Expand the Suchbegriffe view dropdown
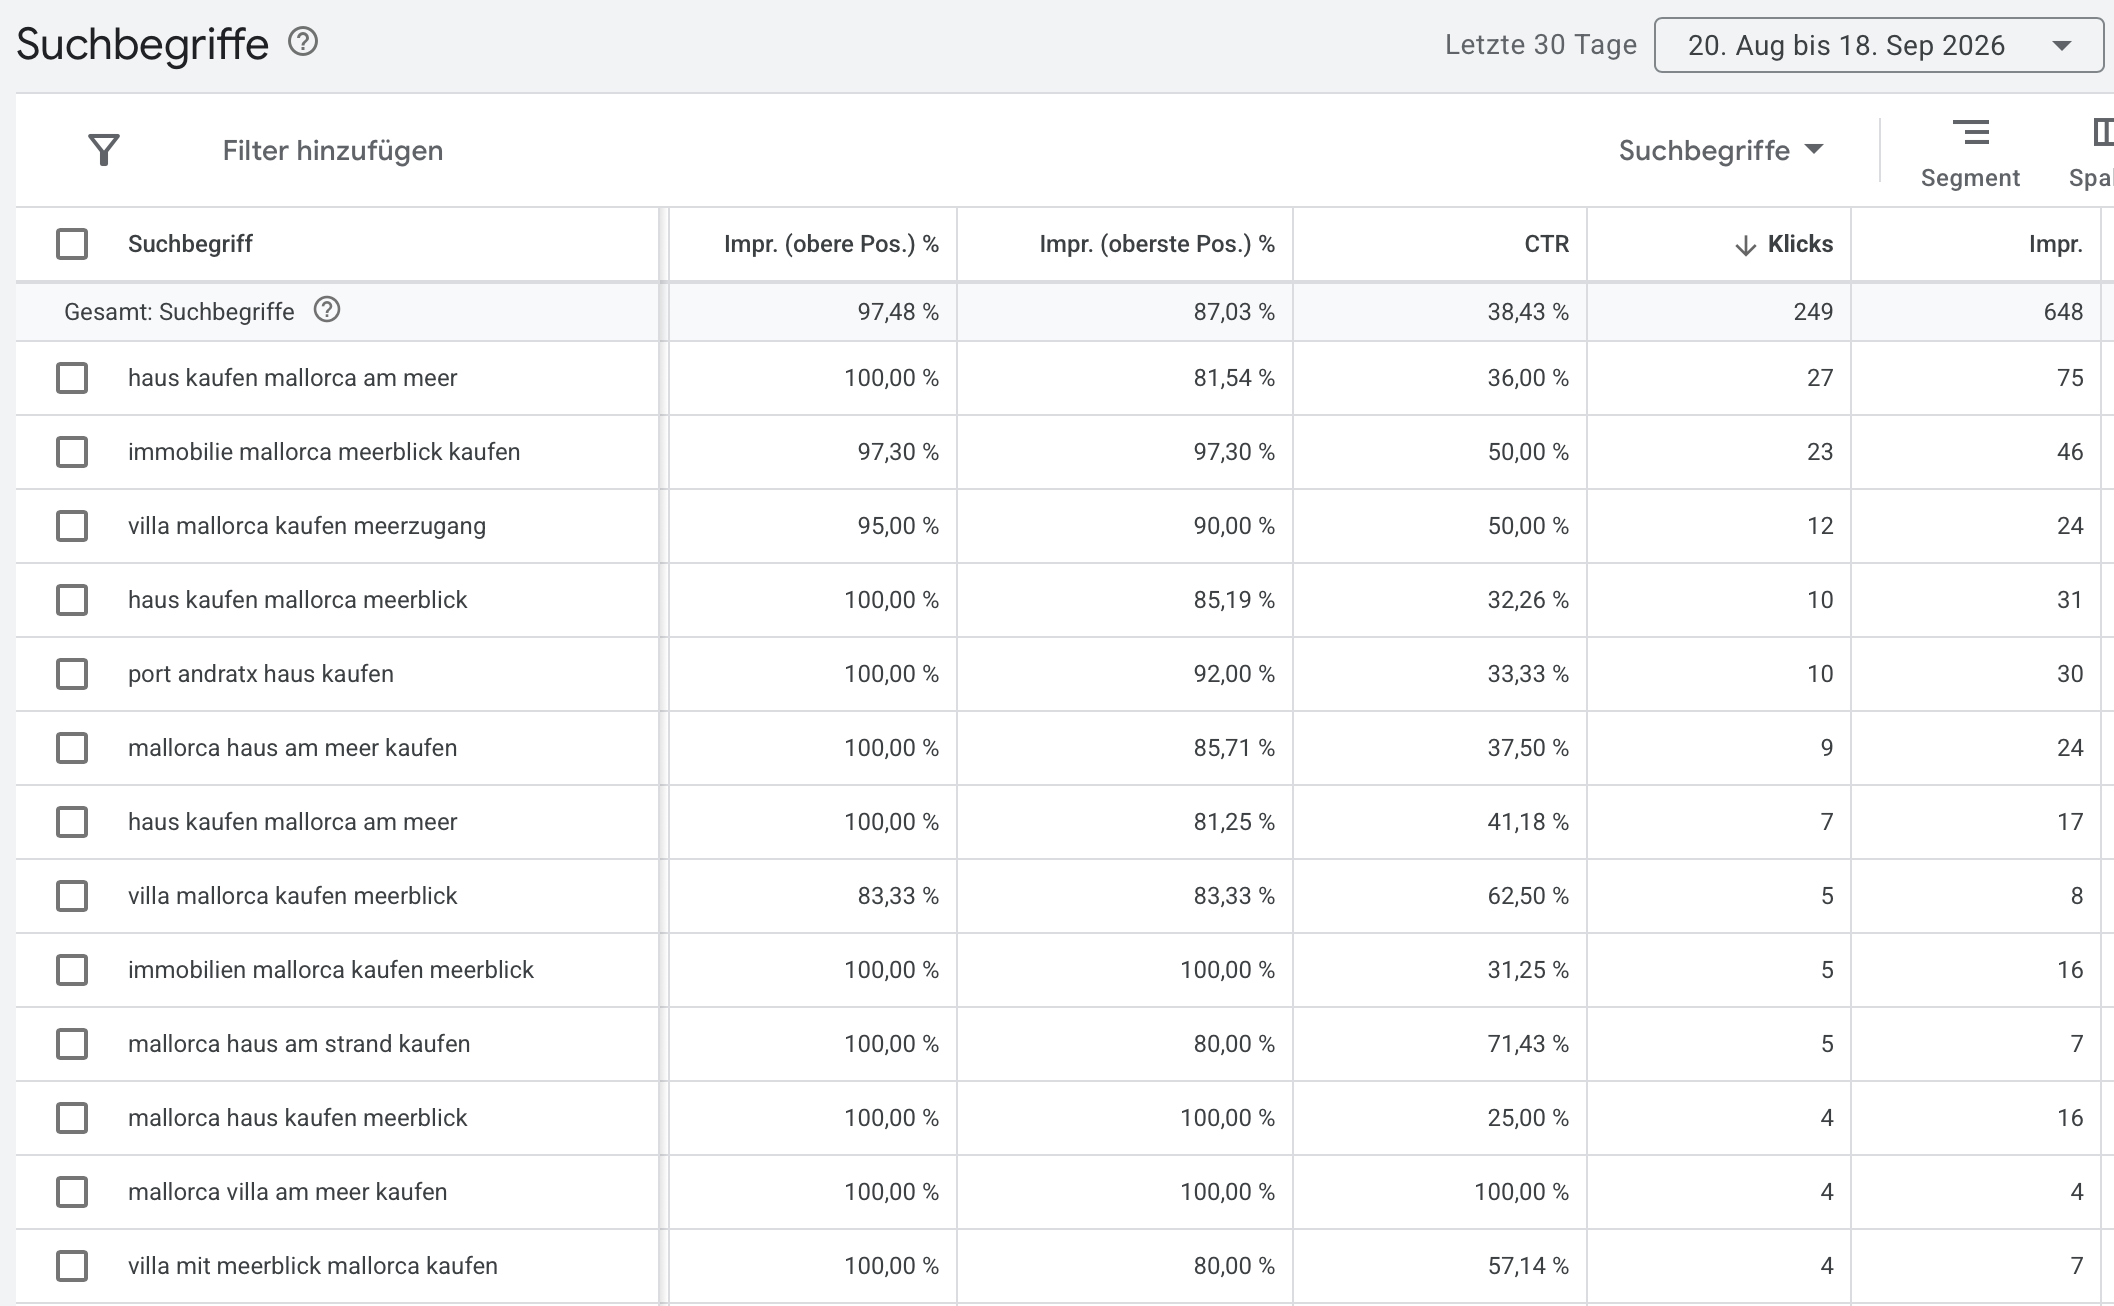Image resolution: width=2114 pixels, height=1306 pixels. coord(1721,150)
